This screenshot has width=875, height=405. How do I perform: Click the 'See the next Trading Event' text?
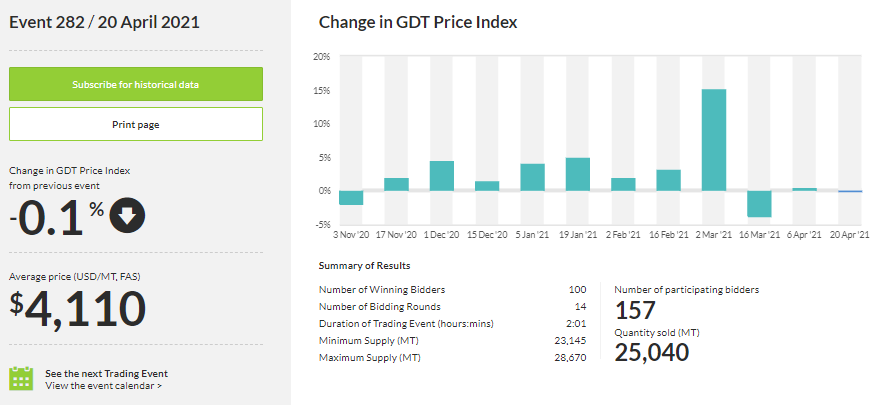coord(107,374)
